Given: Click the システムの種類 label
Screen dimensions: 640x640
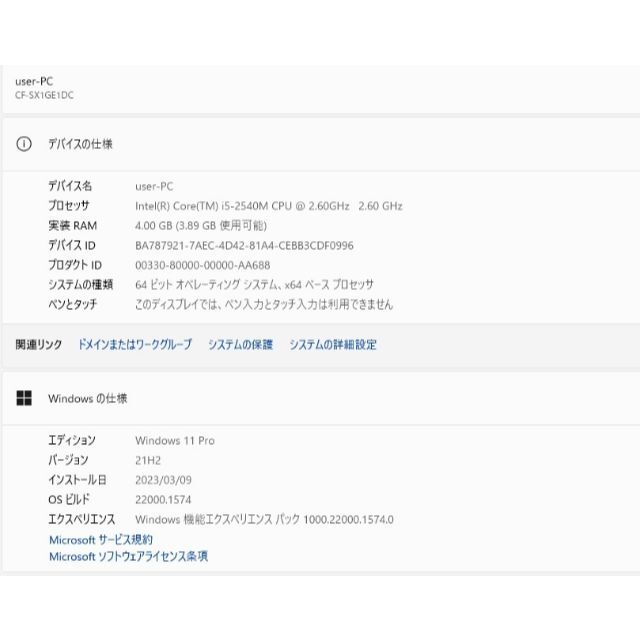Looking at the screenshot, I should click(x=80, y=284).
